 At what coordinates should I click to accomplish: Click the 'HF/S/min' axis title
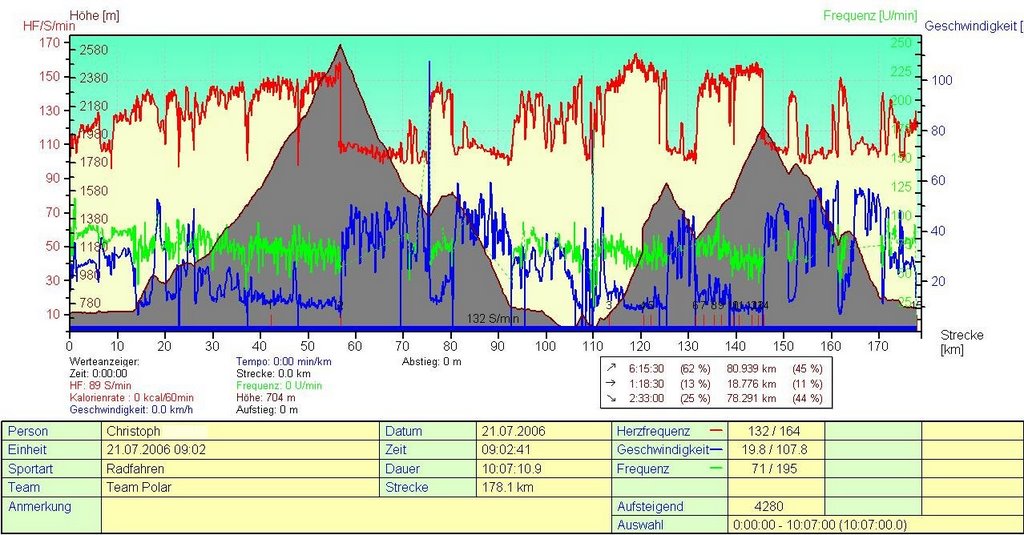click(49, 26)
